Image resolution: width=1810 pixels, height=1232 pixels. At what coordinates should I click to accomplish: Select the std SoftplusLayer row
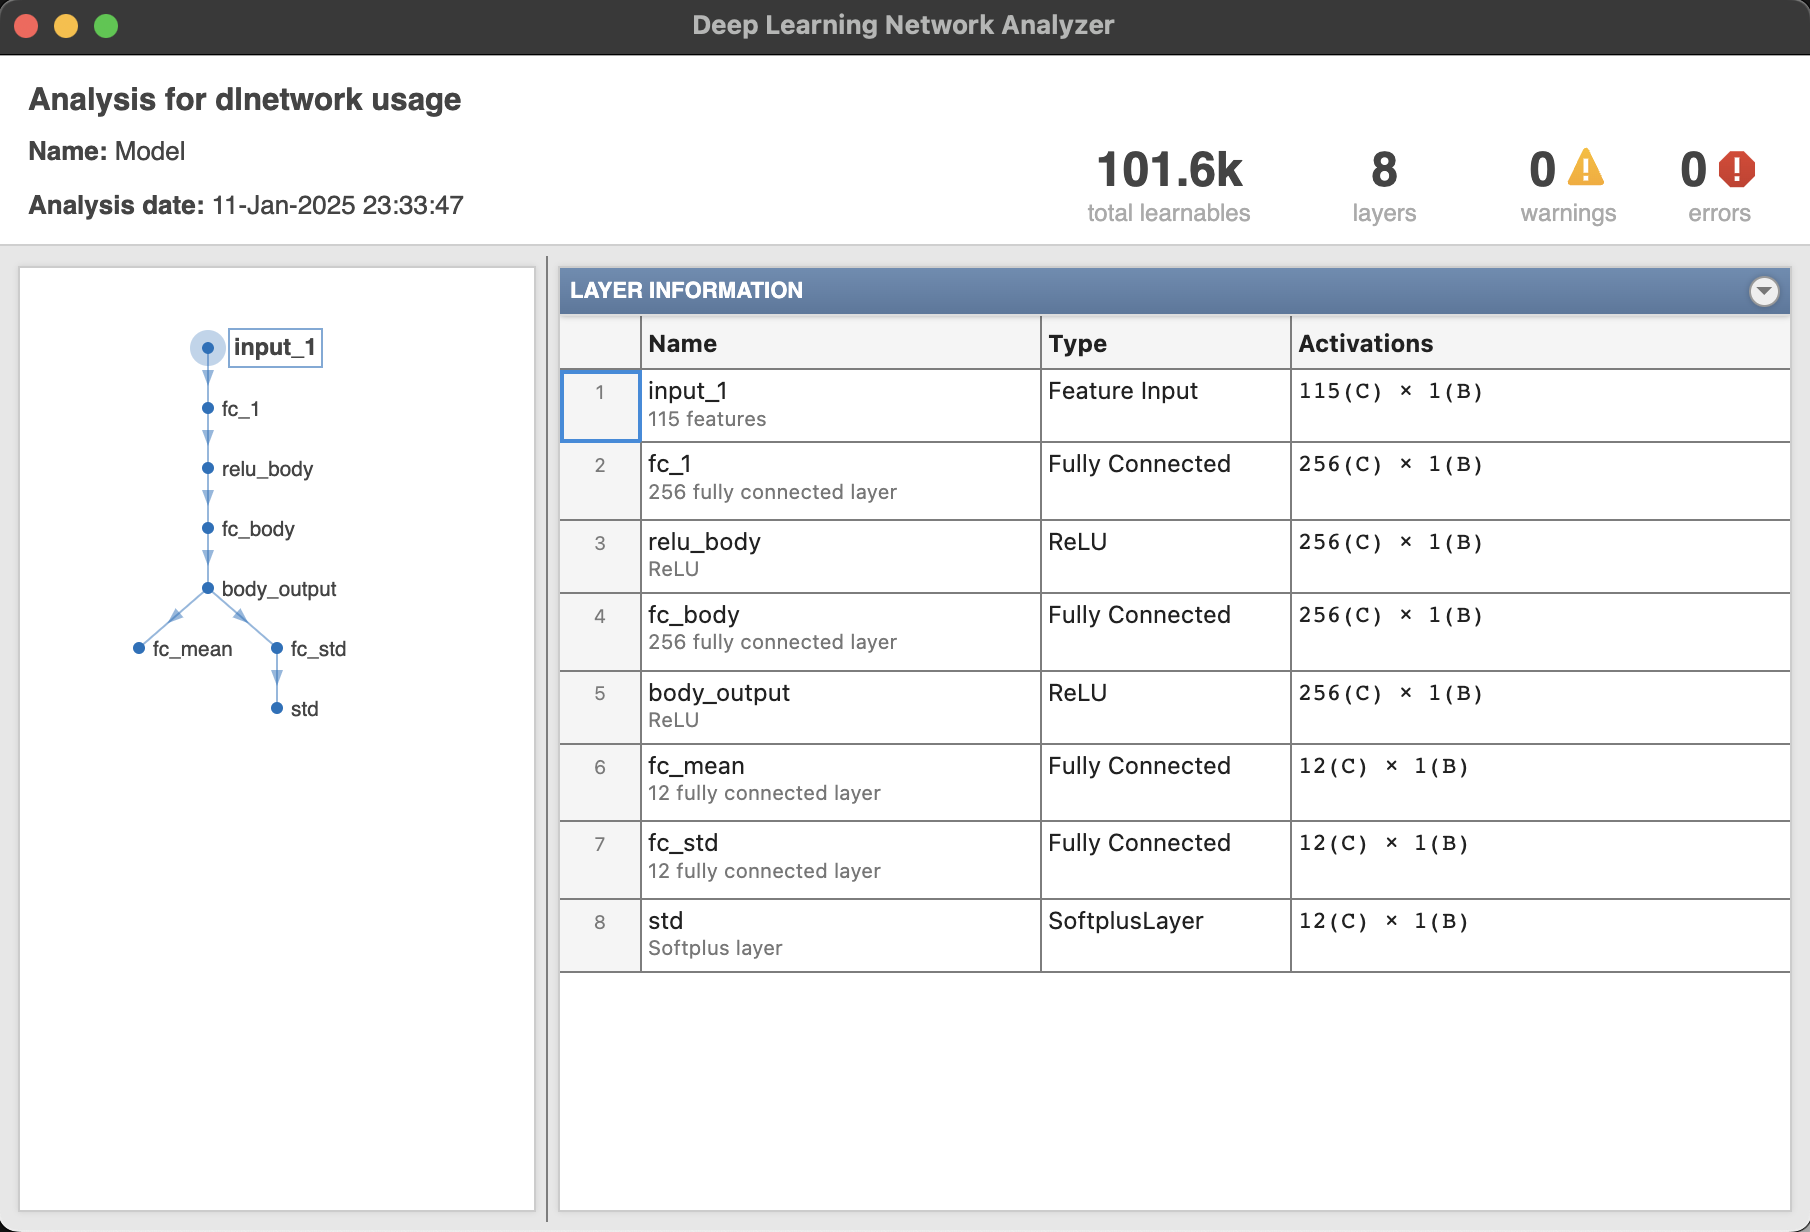point(840,934)
